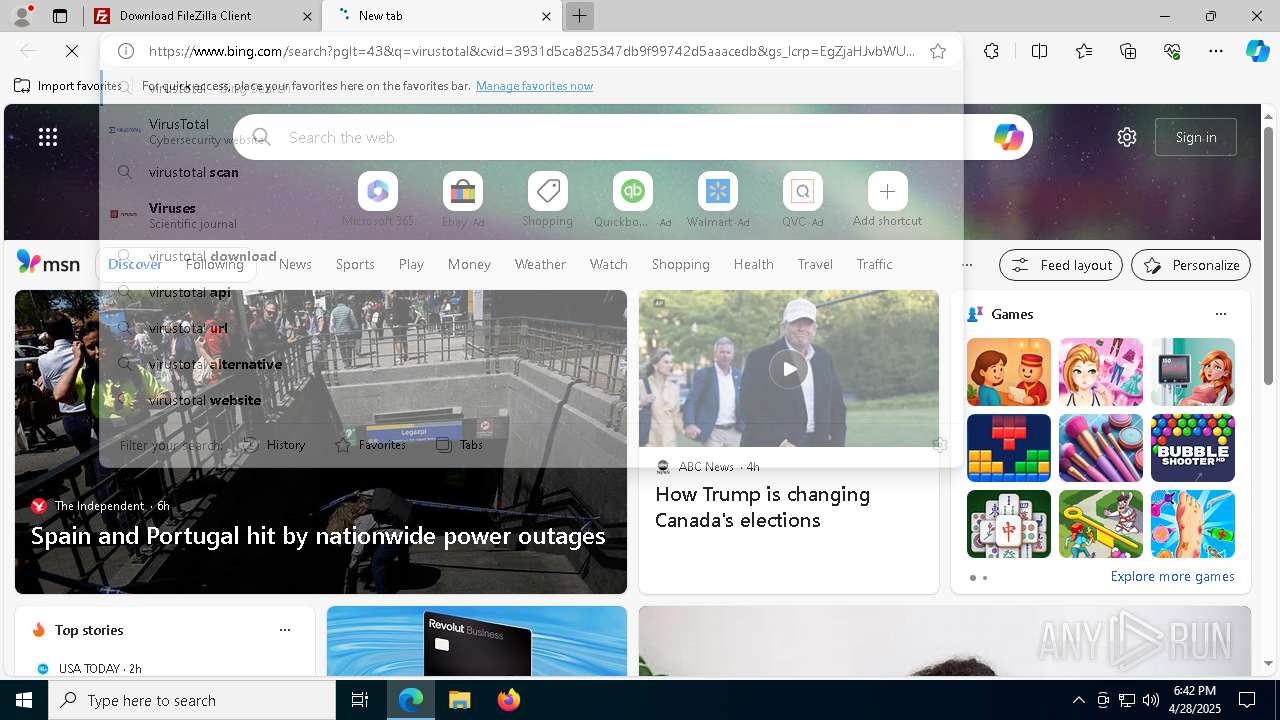Image resolution: width=1280 pixels, height=720 pixels.
Task: Open Edge Settings and more menu
Action: point(1216,51)
